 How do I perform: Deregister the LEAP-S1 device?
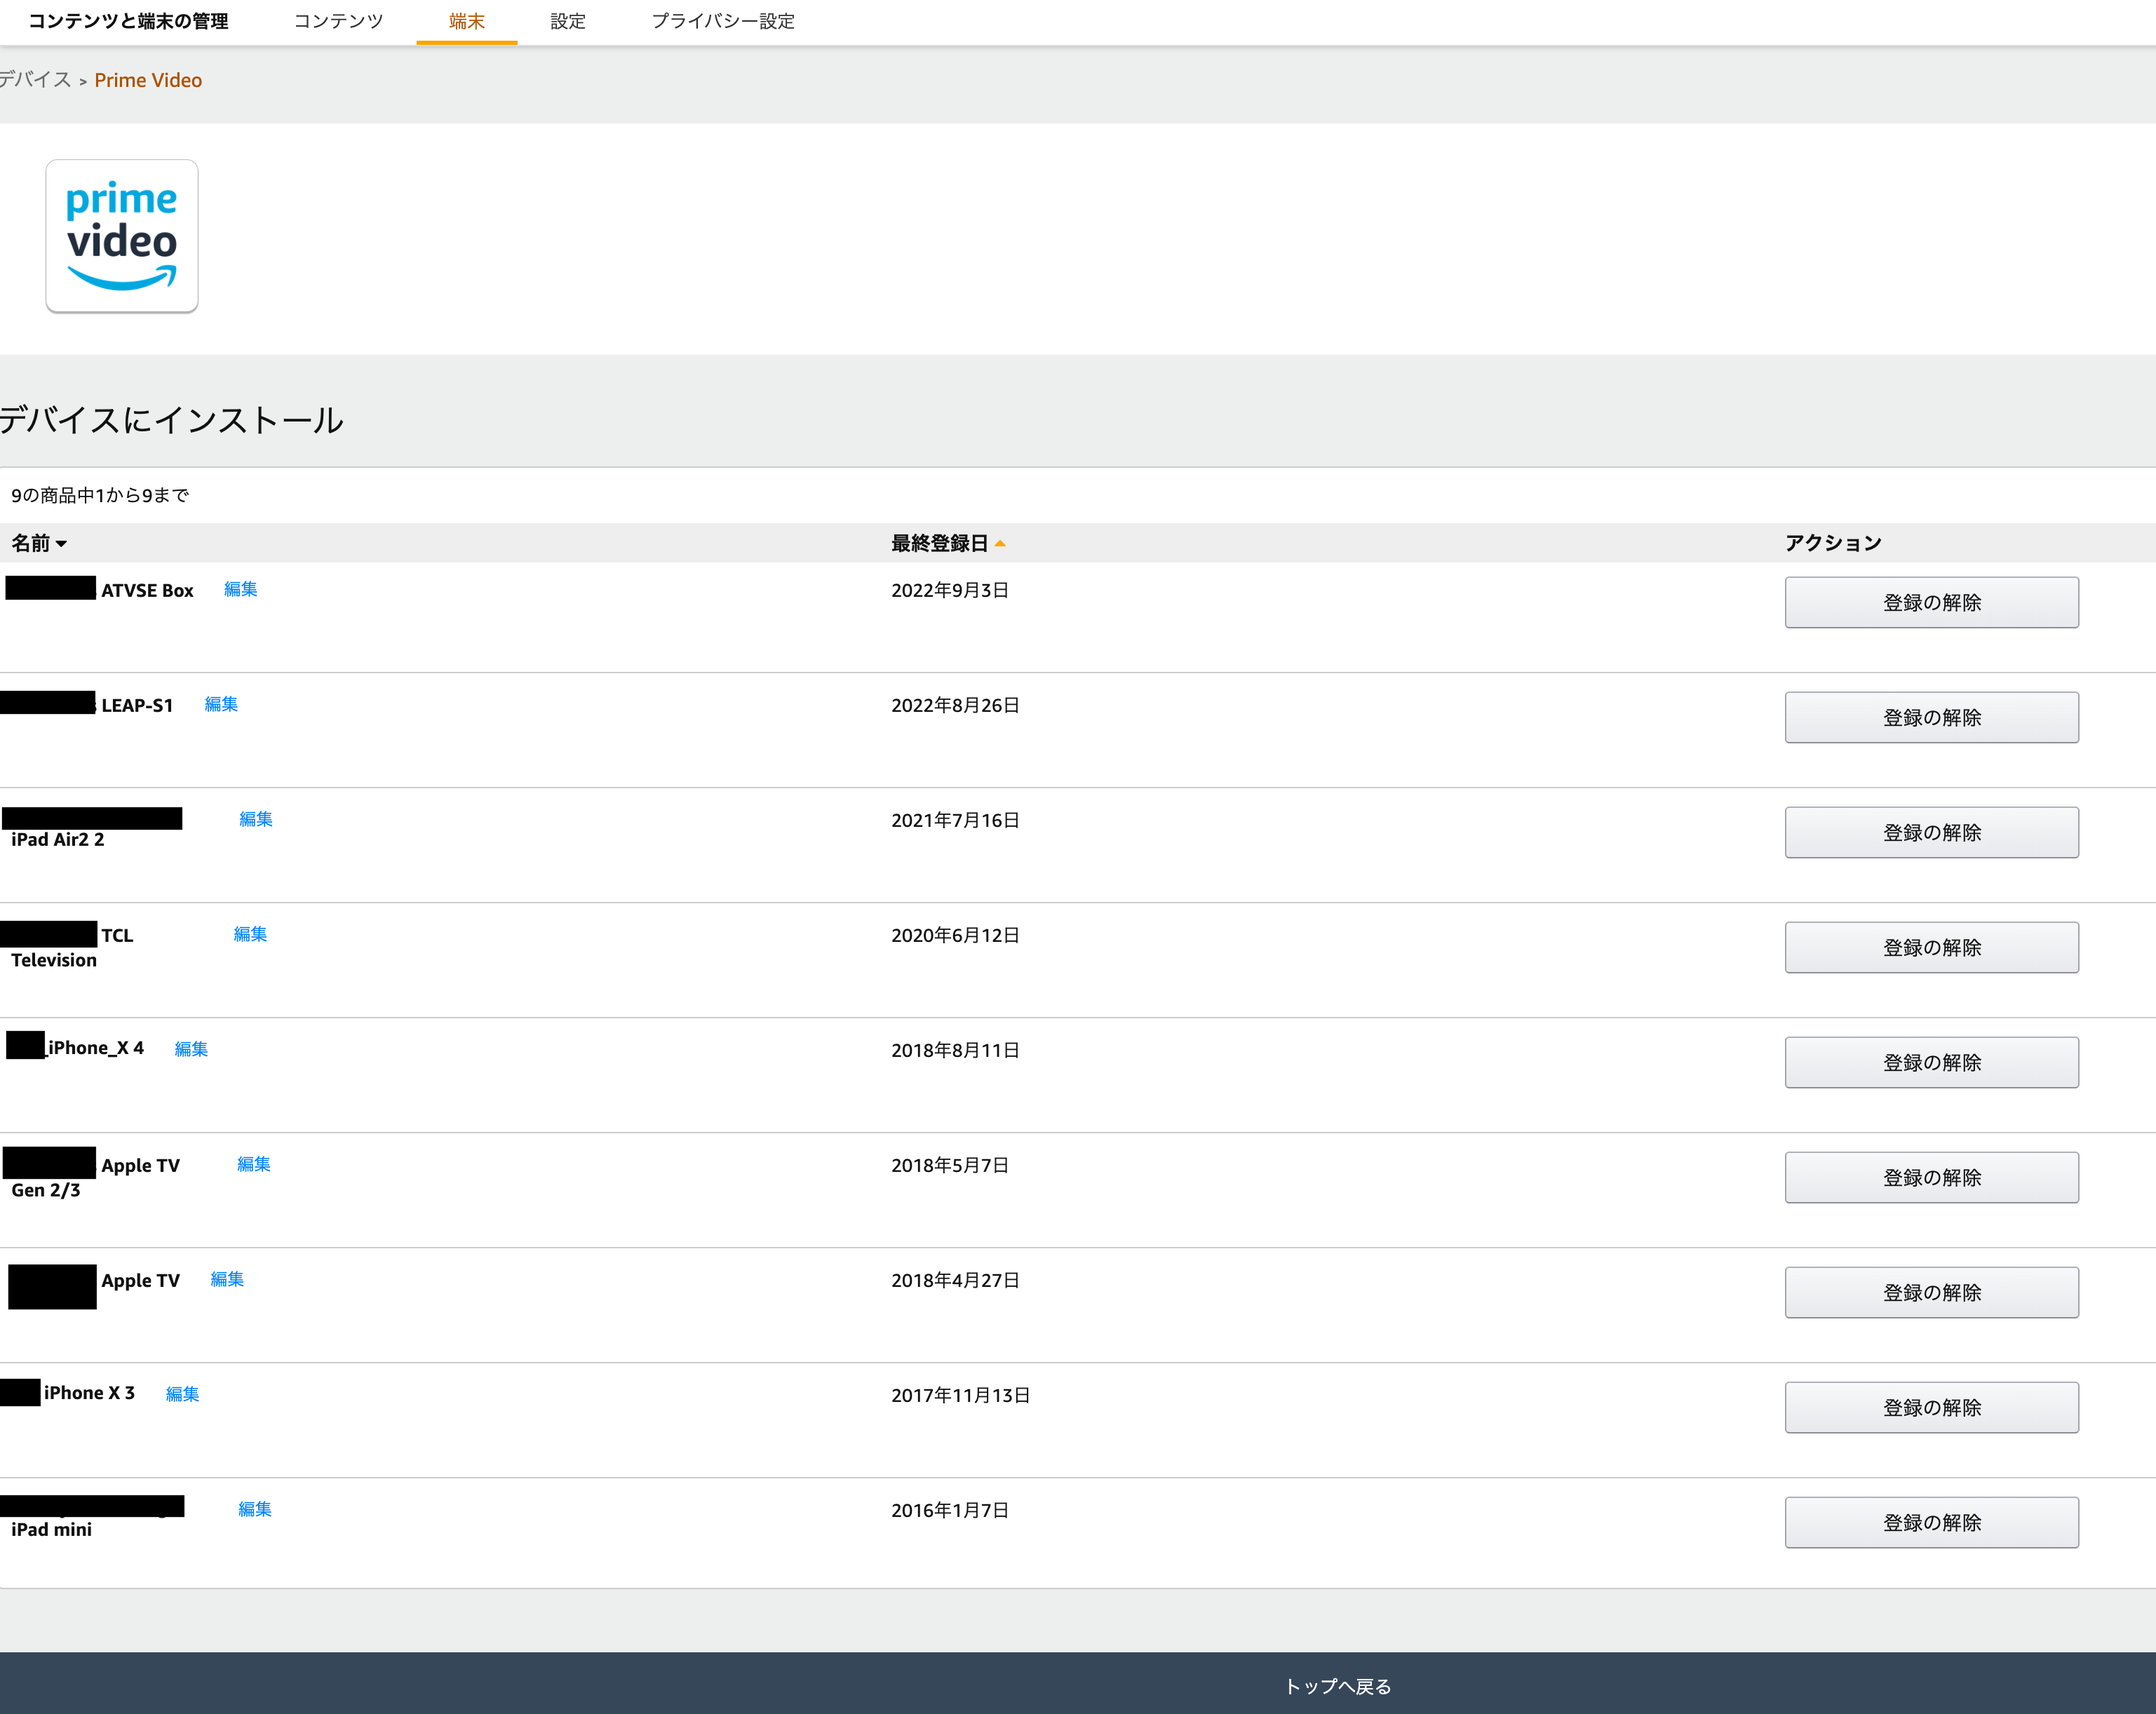(x=1931, y=717)
